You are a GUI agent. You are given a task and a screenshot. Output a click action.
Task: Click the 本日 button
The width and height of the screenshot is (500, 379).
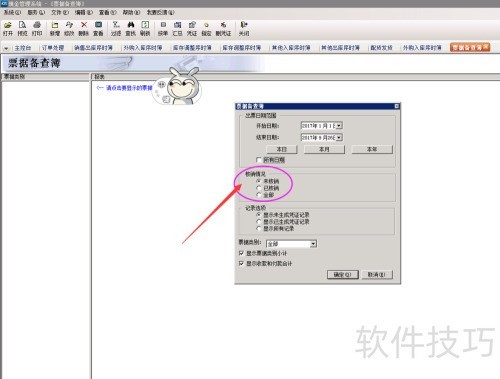click(x=282, y=149)
